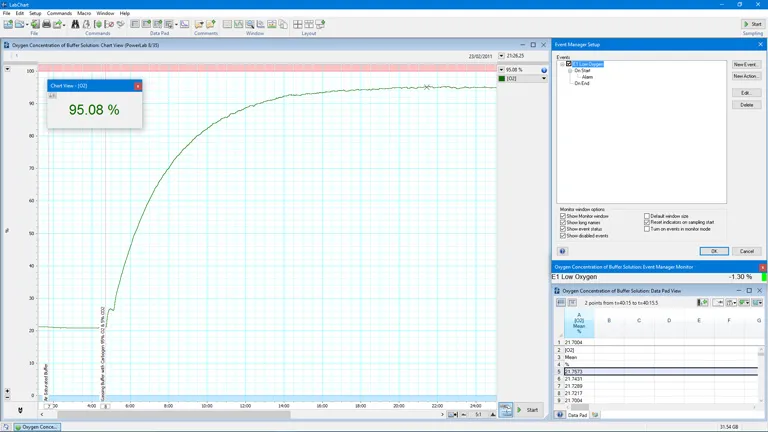Image resolution: width=768 pixels, height=432 pixels.
Task: Enable Default window size checkbox
Action: 648,216
